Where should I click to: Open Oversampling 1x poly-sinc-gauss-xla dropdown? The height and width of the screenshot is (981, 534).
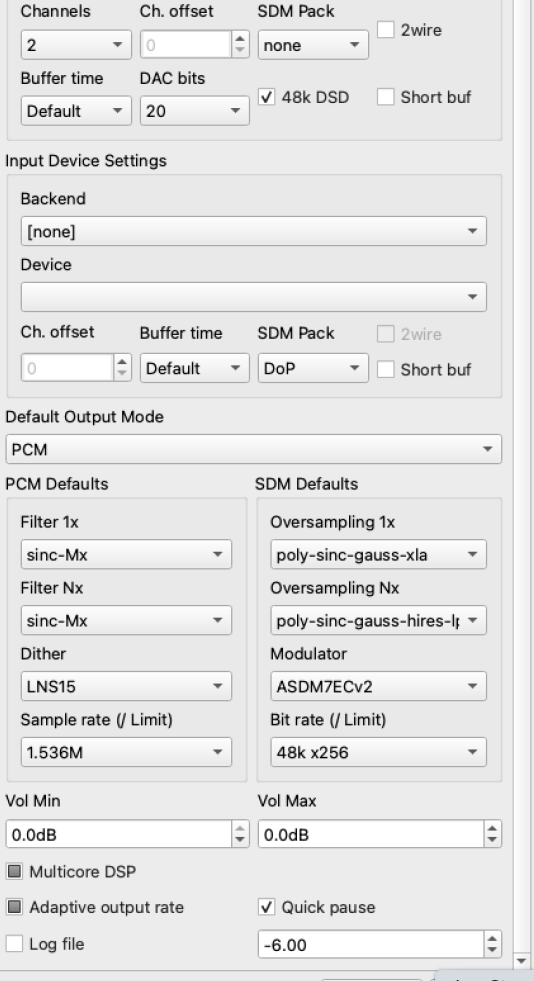pyautogui.click(x=378, y=554)
